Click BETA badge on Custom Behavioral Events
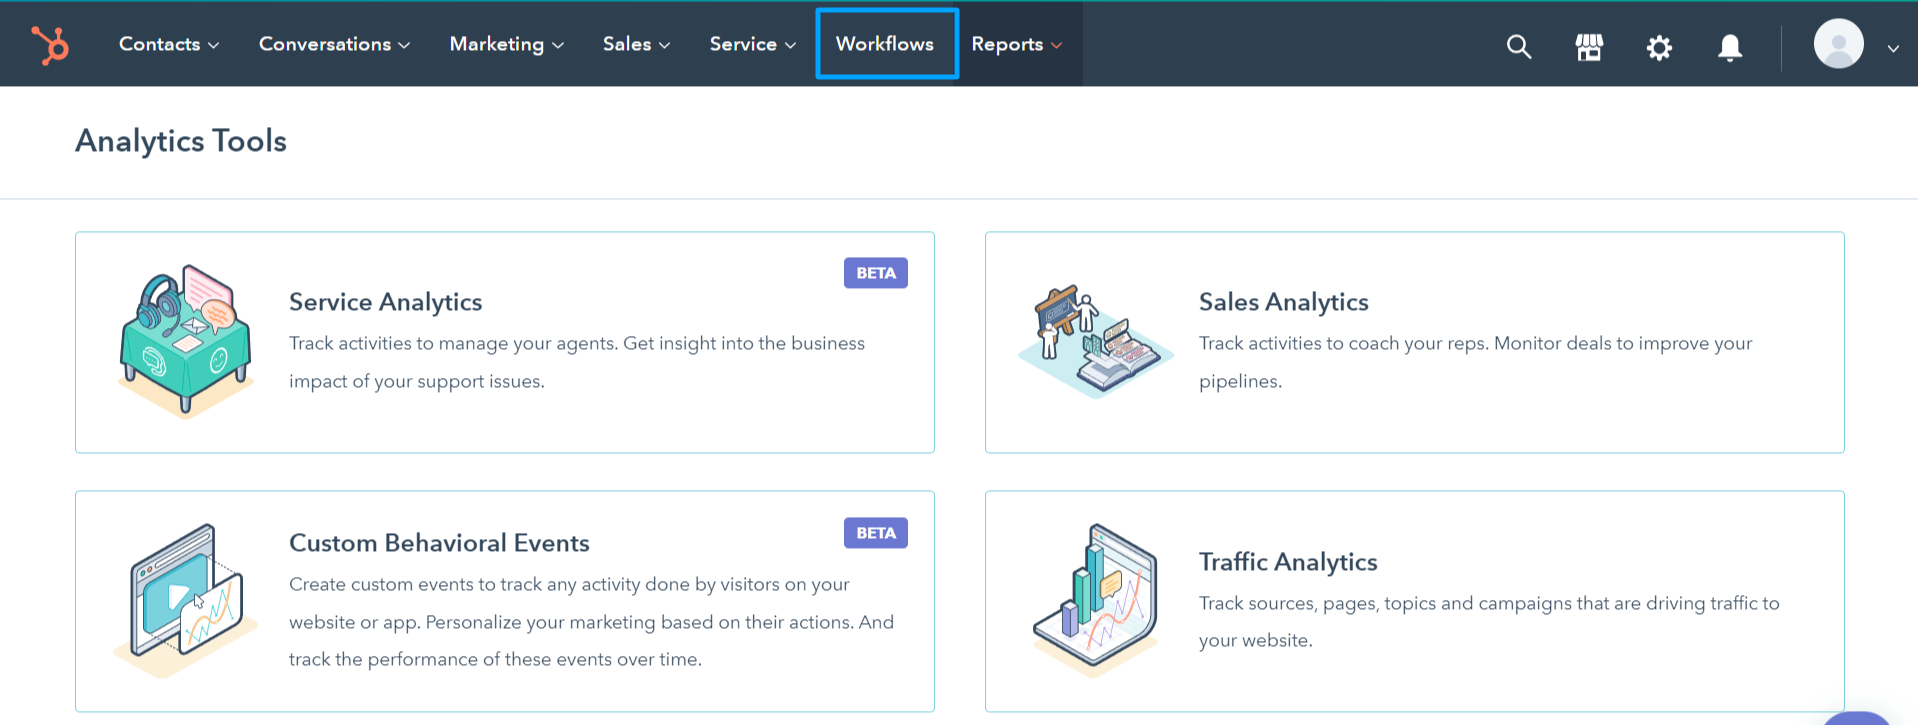The width and height of the screenshot is (1918, 725). tap(876, 533)
